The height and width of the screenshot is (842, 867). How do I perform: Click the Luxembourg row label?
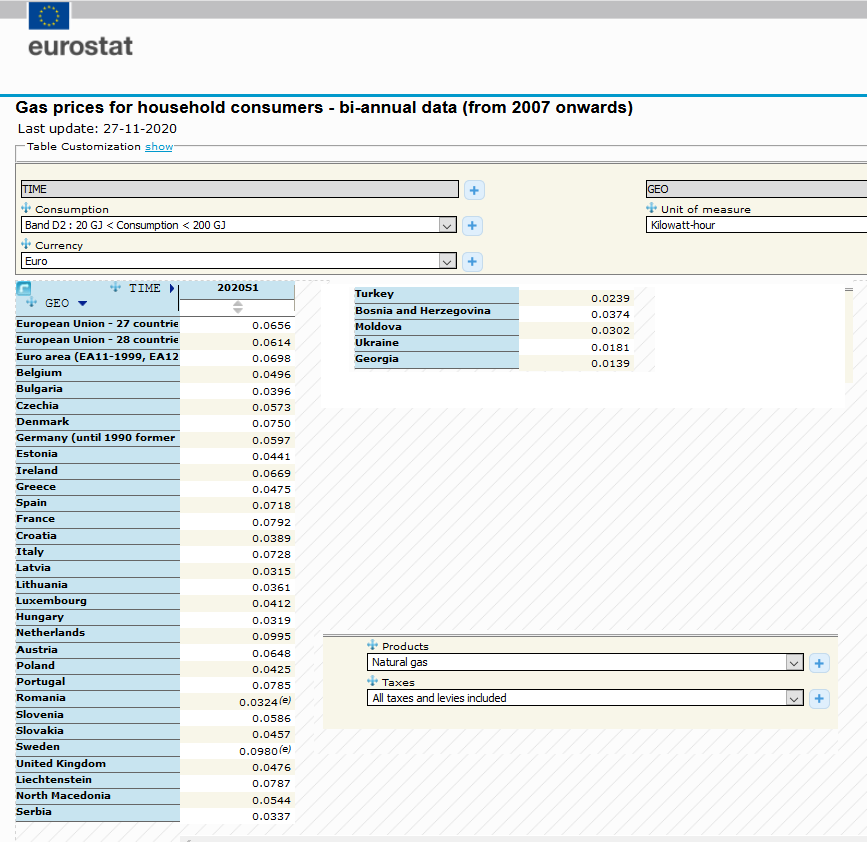(98, 601)
